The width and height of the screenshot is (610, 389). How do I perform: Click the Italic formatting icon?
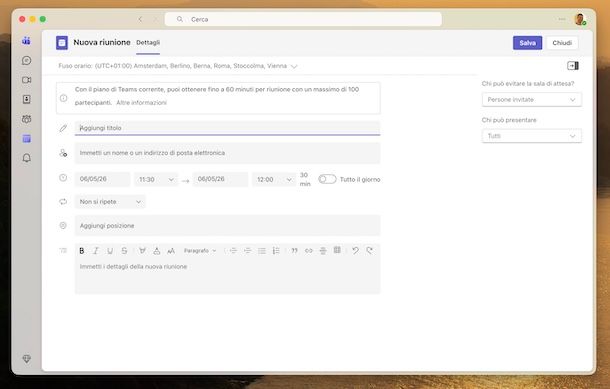[96, 251]
